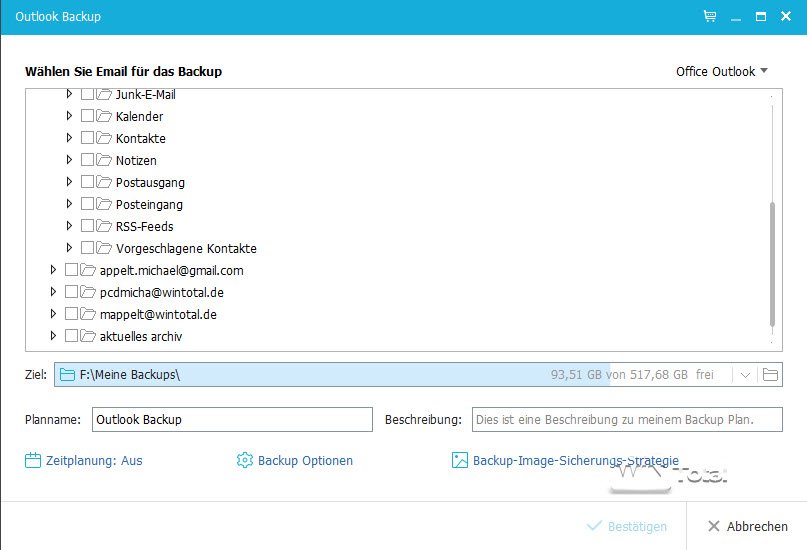Viewport: 807px width, 550px height.
Task: Click the folder icon next to Posteingang
Action: 104,204
